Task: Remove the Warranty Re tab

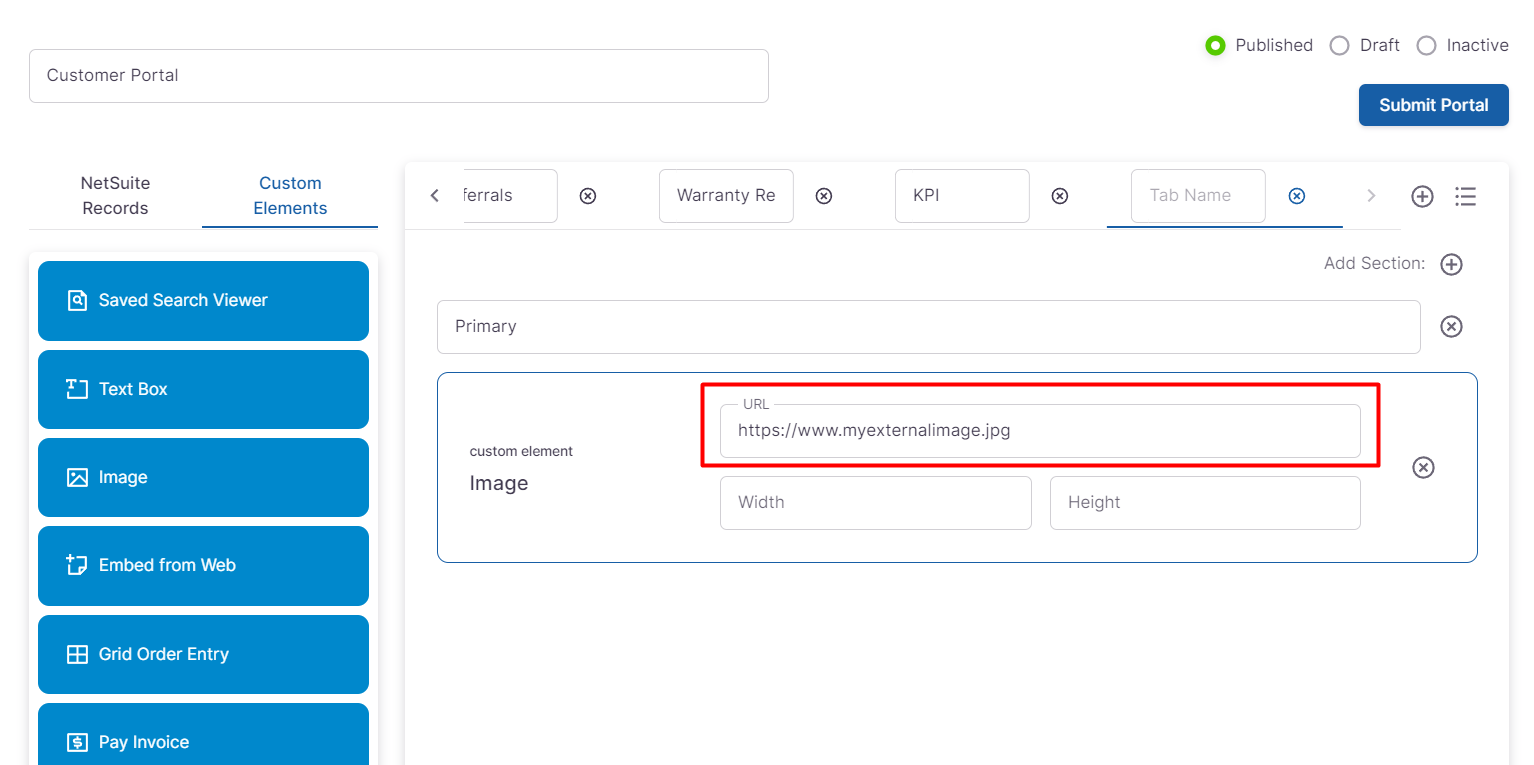Action: point(823,196)
